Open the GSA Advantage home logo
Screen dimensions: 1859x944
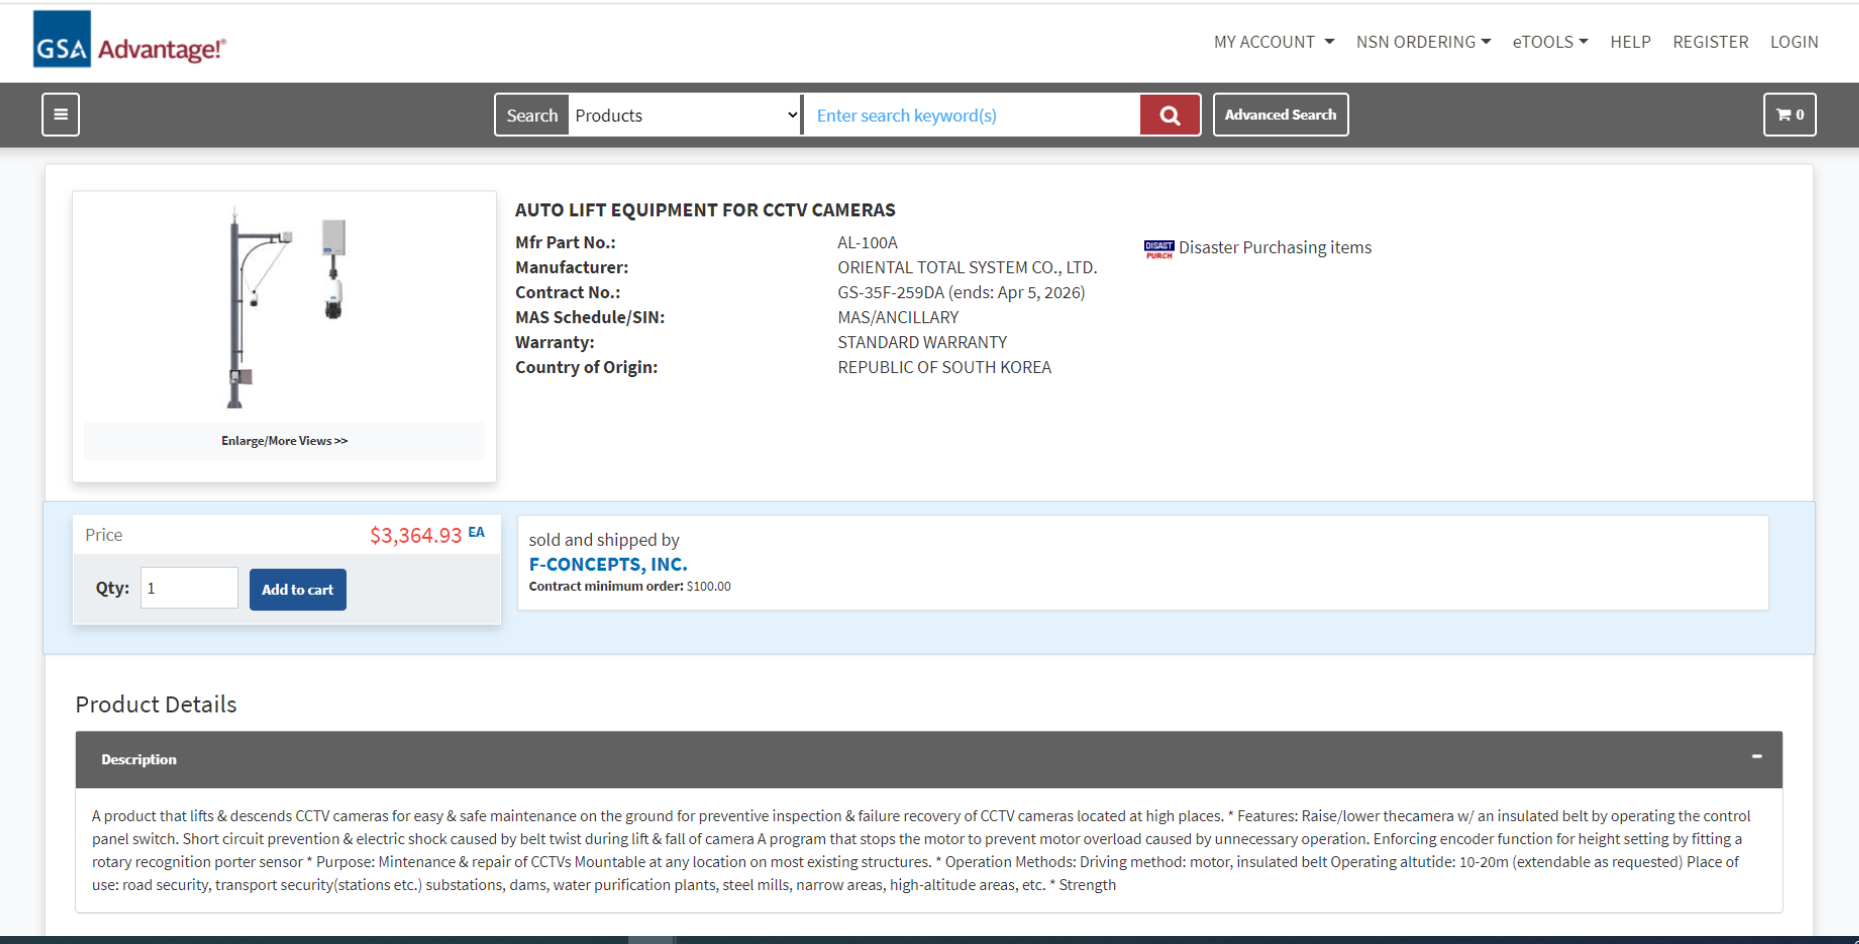pyautogui.click(x=130, y=39)
